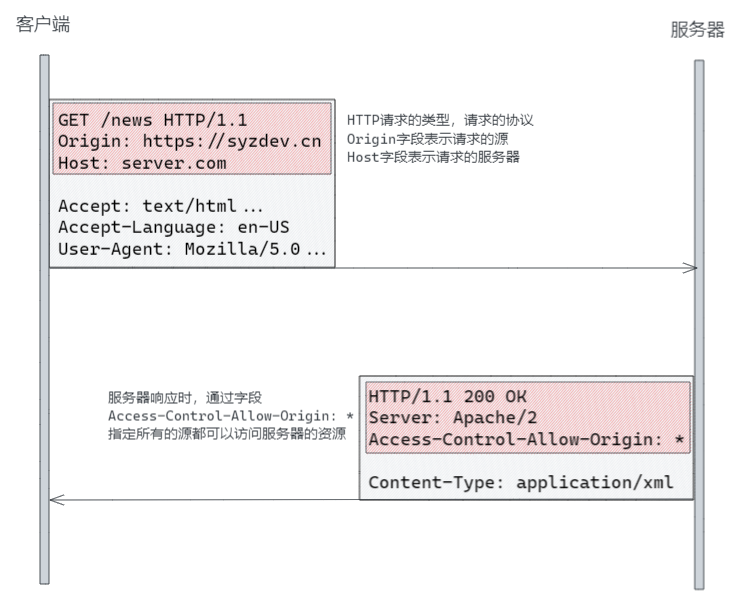749x605 pixels.
Task: Click the annotation 'Access-Control-Allow-Origin: *' on the left
Action: 231,416
